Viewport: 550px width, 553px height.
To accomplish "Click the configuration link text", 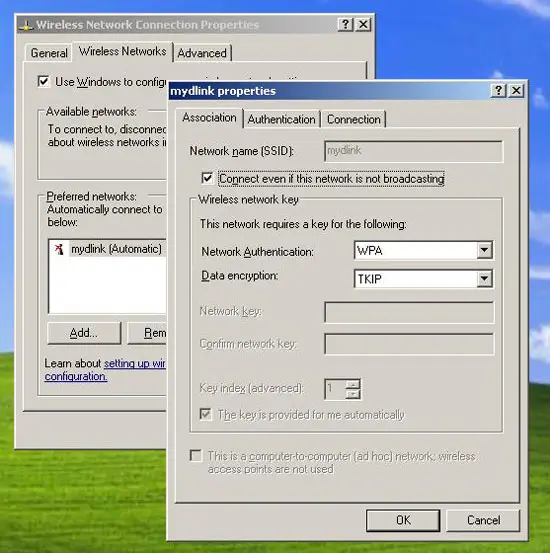I will point(76,376).
